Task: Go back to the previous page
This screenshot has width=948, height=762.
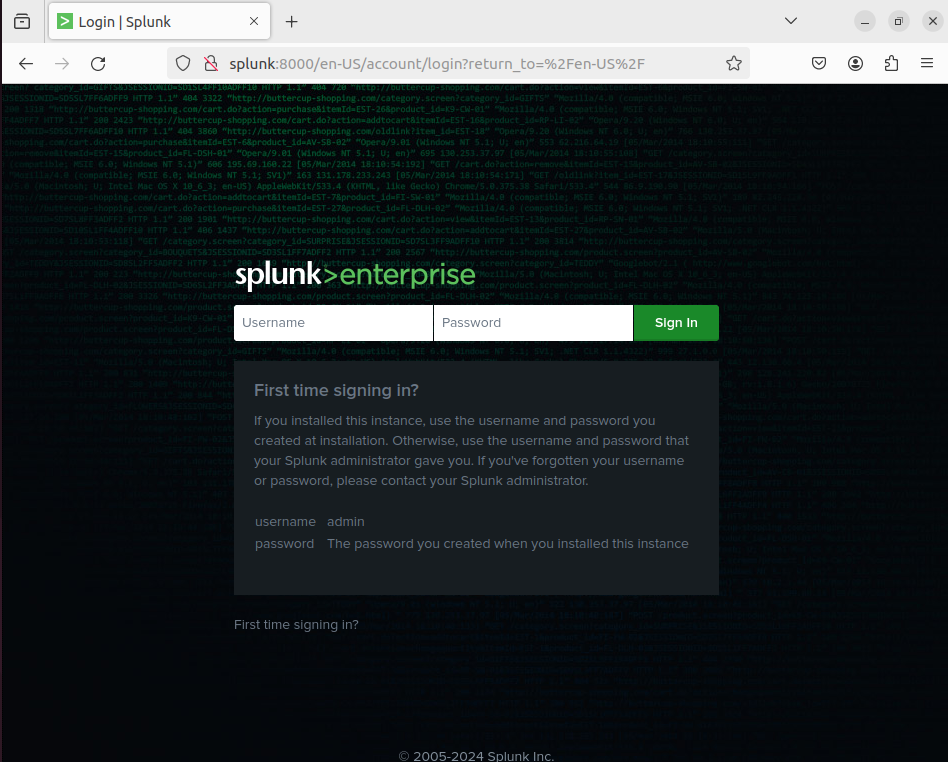Action: click(x=26, y=63)
